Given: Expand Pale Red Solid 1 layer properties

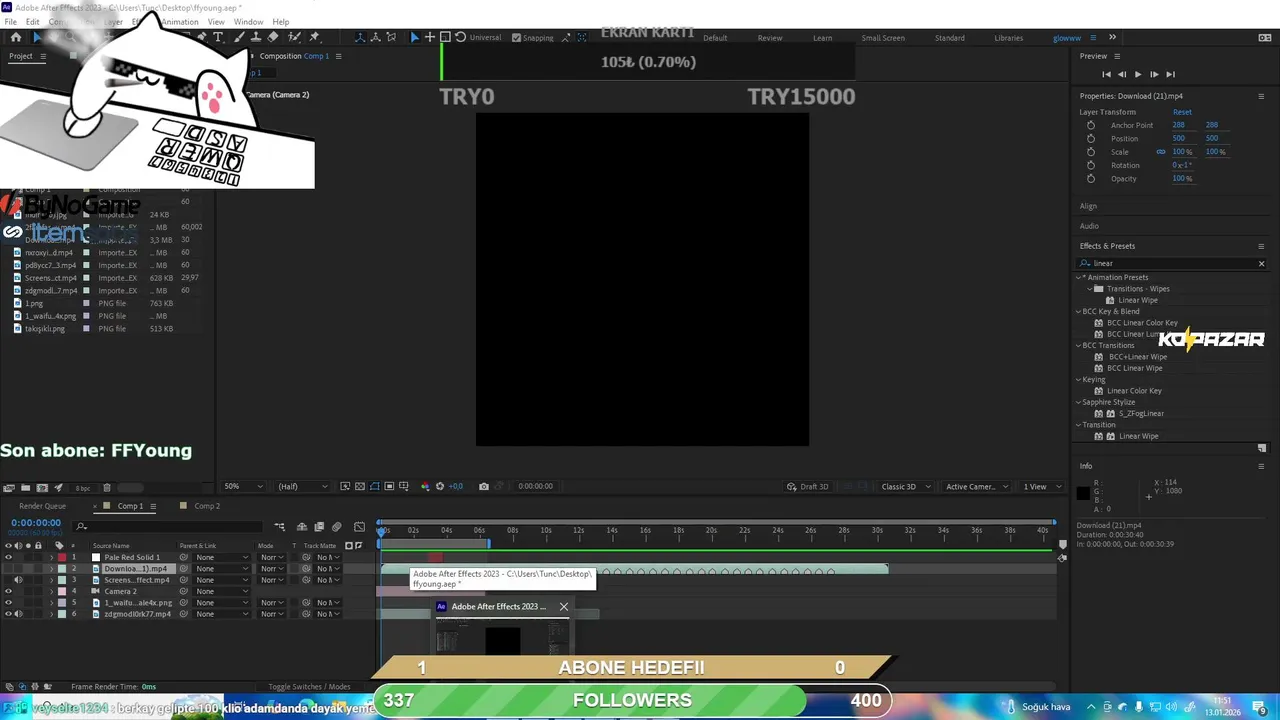Looking at the screenshot, I should [x=51, y=557].
